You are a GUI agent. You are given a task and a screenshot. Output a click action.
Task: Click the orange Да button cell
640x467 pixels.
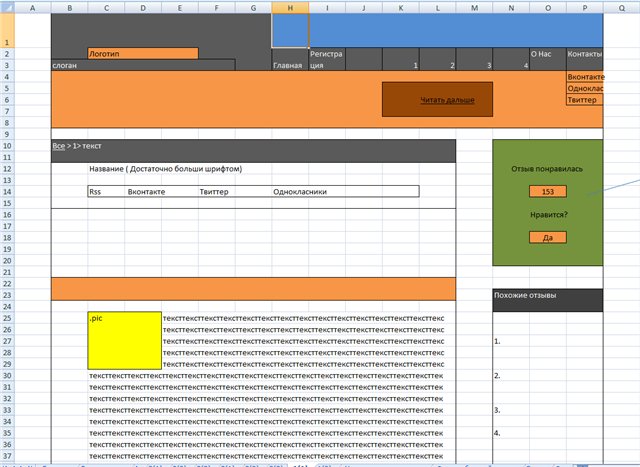548,238
